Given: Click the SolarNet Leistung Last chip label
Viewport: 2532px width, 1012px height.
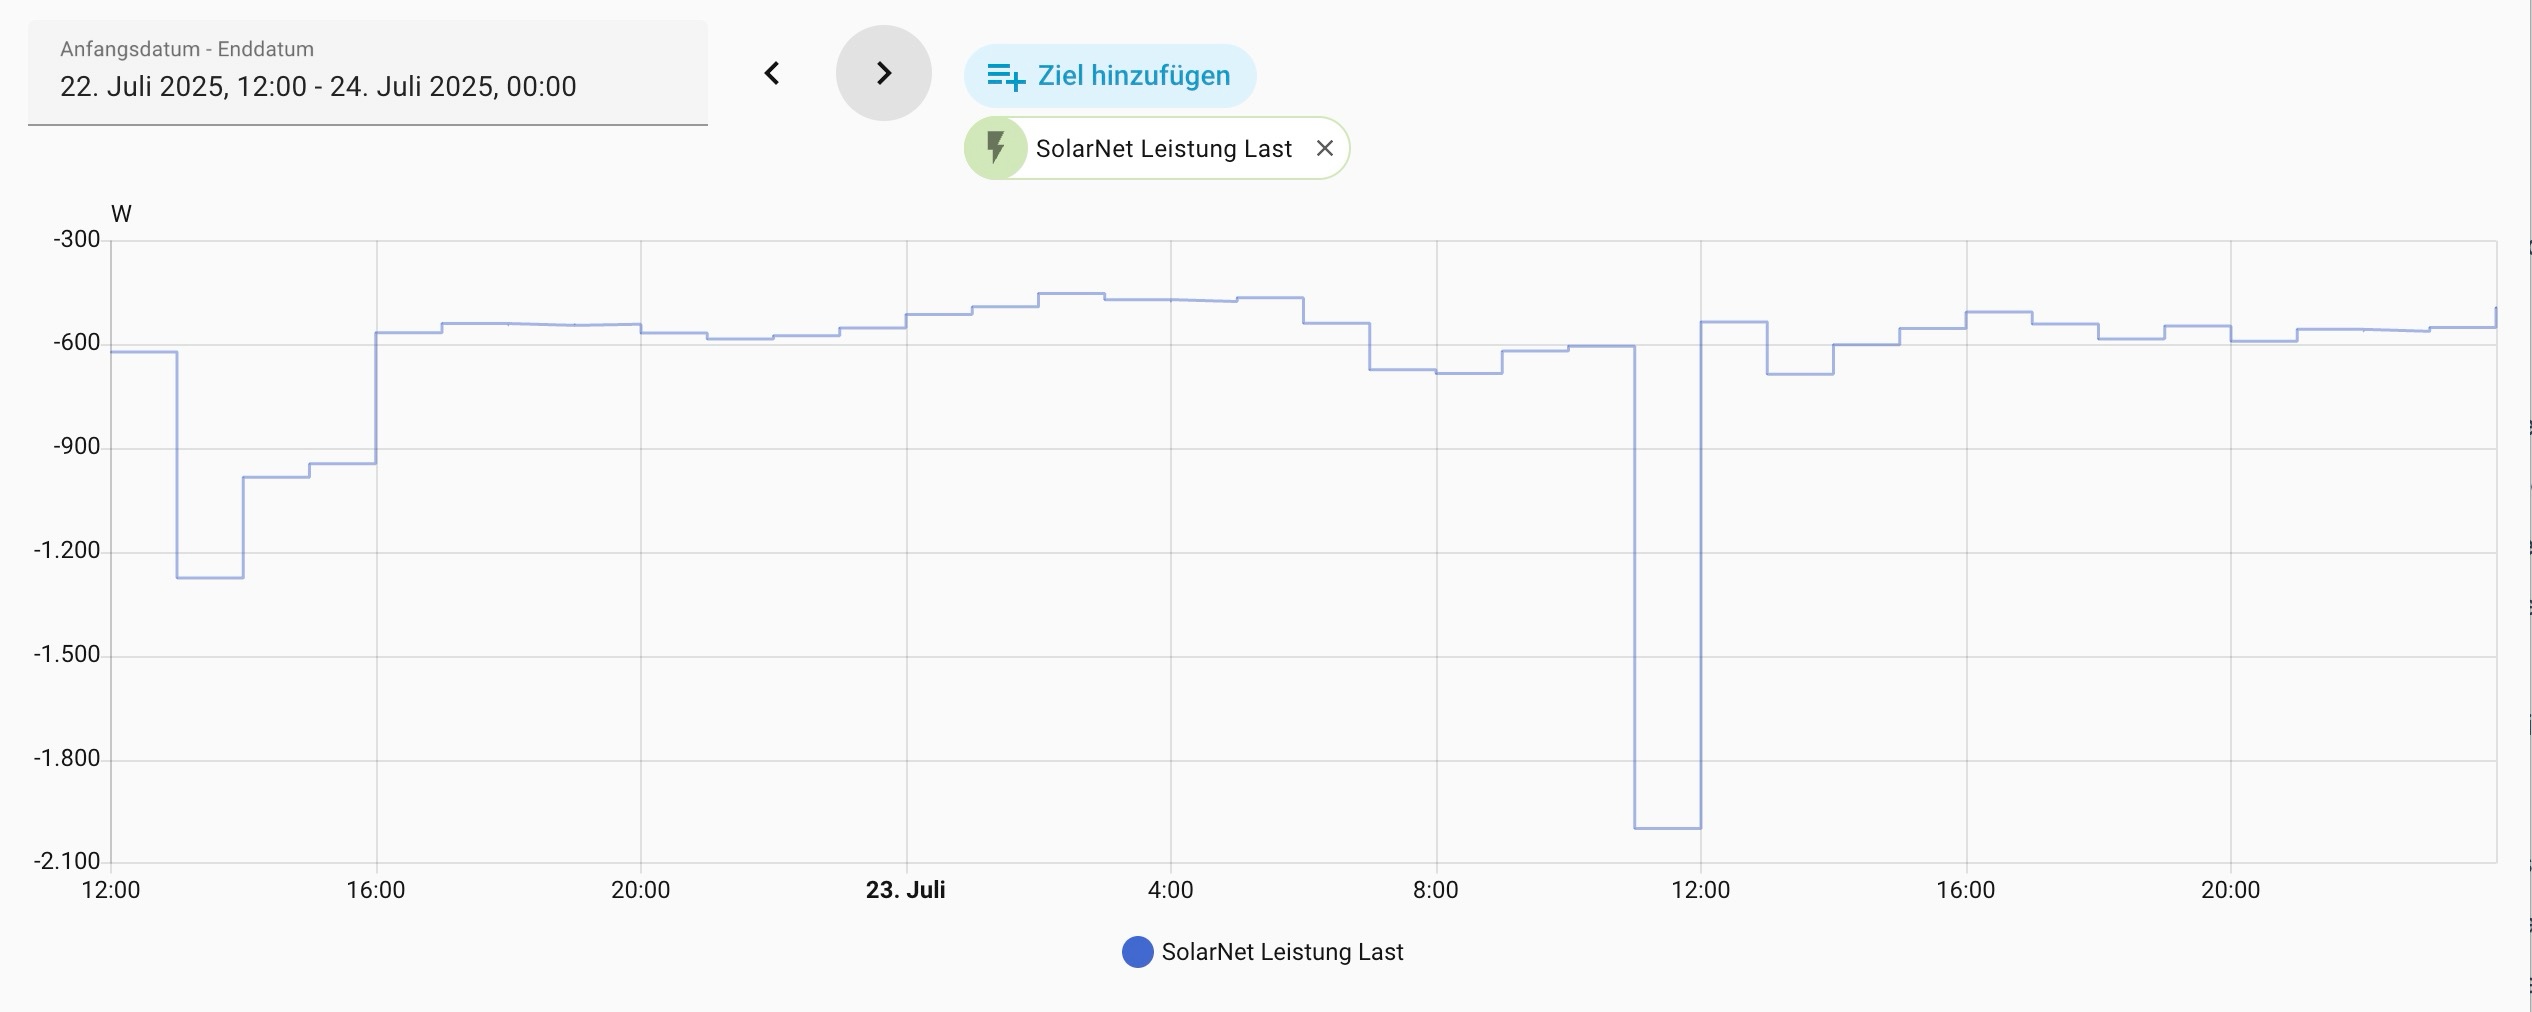Looking at the screenshot, I should click(x=1163, y=149).
